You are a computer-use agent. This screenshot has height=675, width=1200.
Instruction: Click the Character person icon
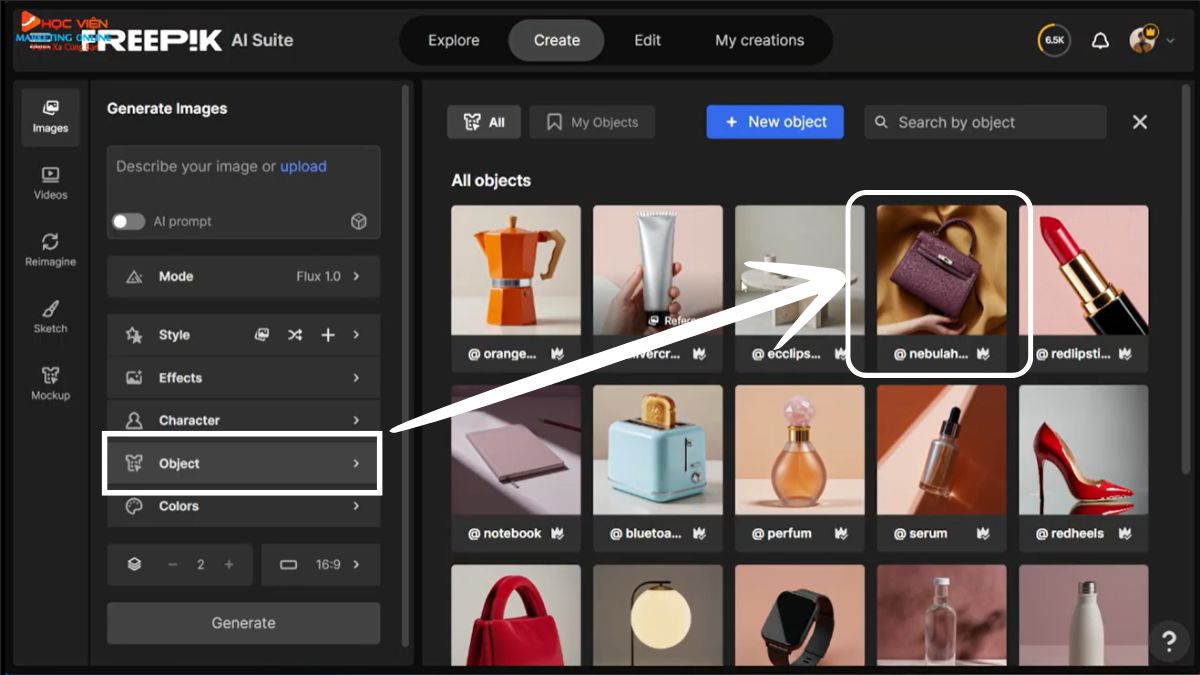(x=134, y=421)
